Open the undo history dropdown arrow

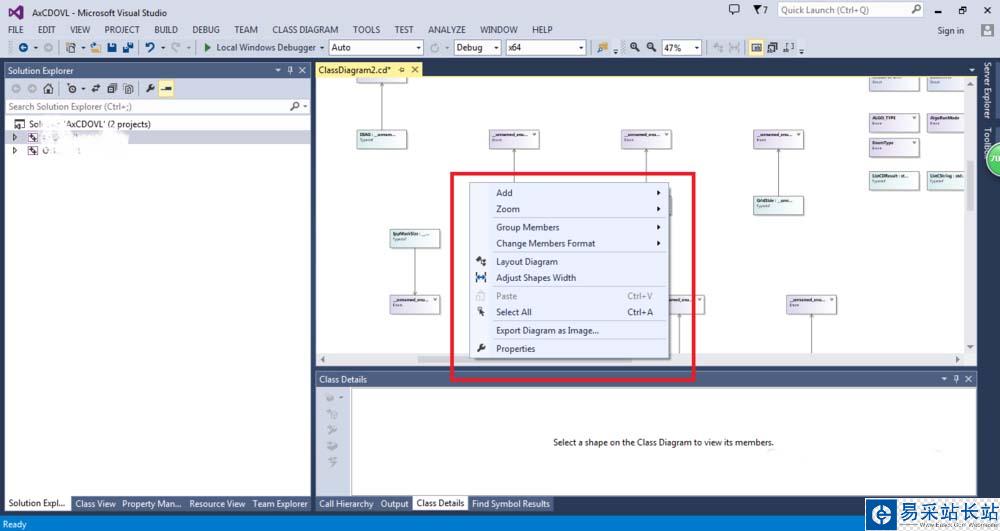coord(163,48)
